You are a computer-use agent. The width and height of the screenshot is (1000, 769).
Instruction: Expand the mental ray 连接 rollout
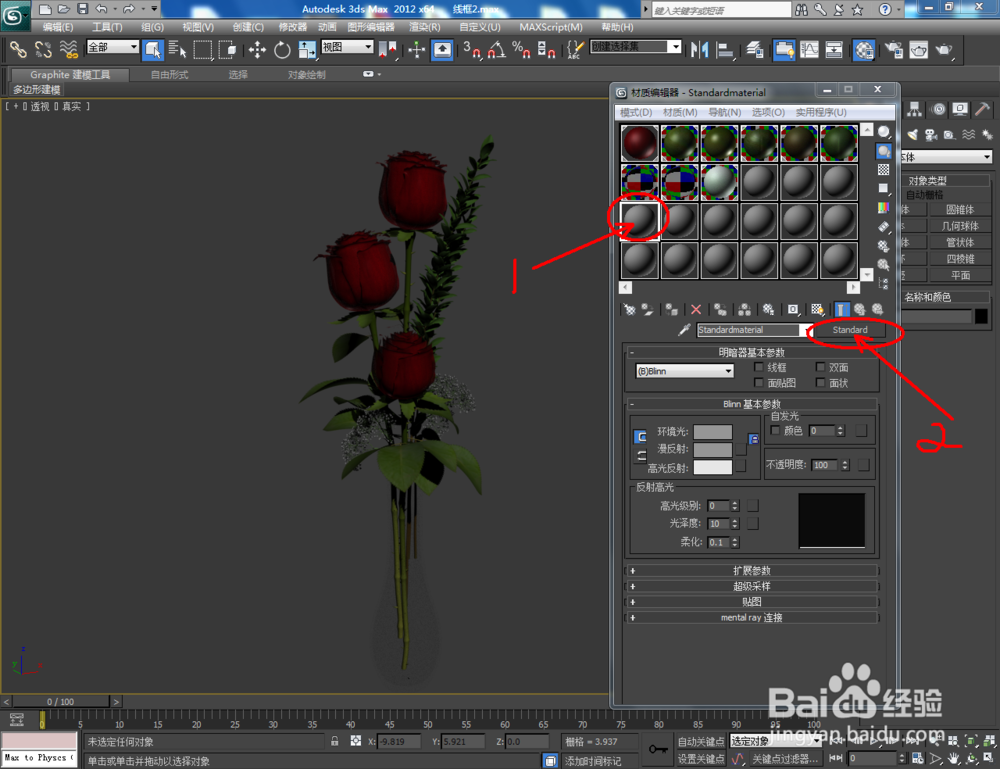point(751,617)
